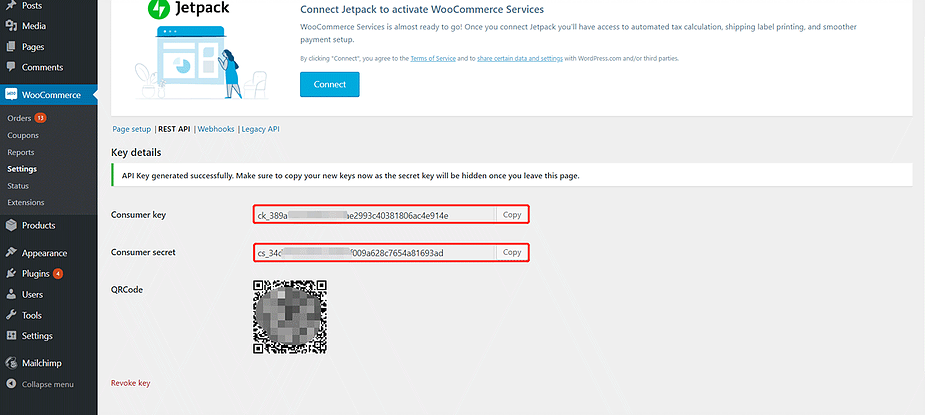925x415 pixels.
Task: Copy the Consumer key value
Action: pos(511,215)
